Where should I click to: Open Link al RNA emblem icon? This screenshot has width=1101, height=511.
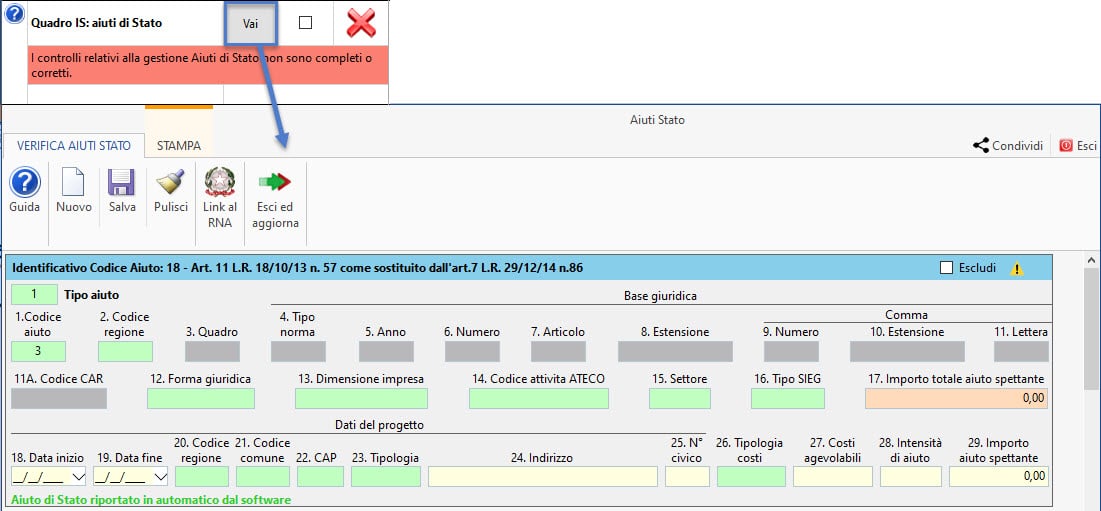[220, 185]
